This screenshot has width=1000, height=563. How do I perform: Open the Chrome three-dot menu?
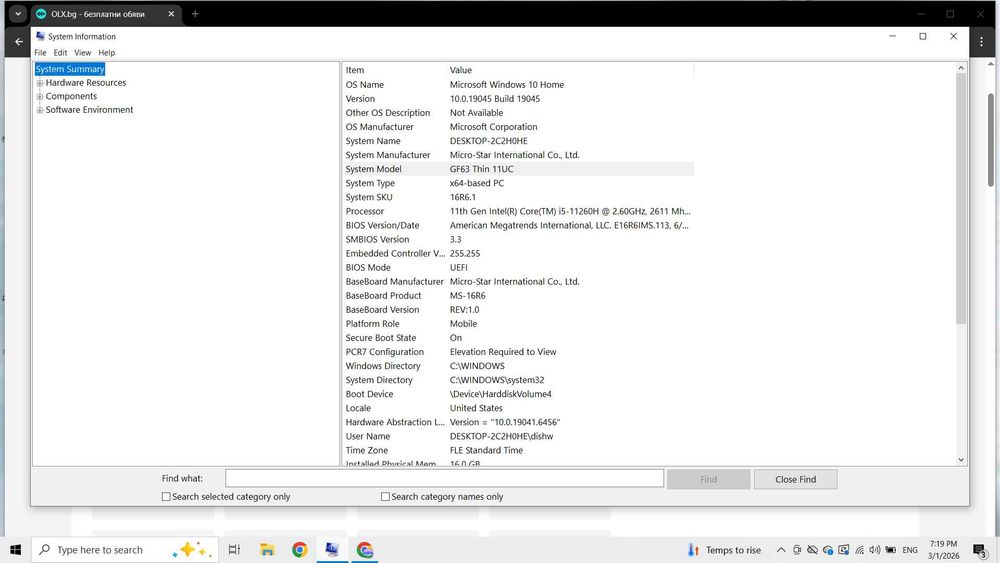tap(982, 41)
